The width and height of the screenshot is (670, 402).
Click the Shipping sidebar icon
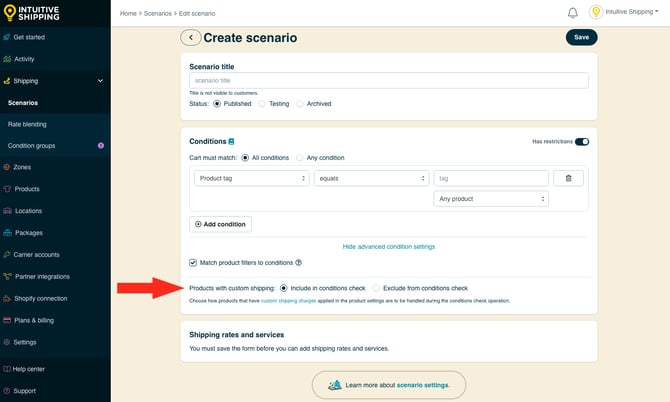click(6, 81)
